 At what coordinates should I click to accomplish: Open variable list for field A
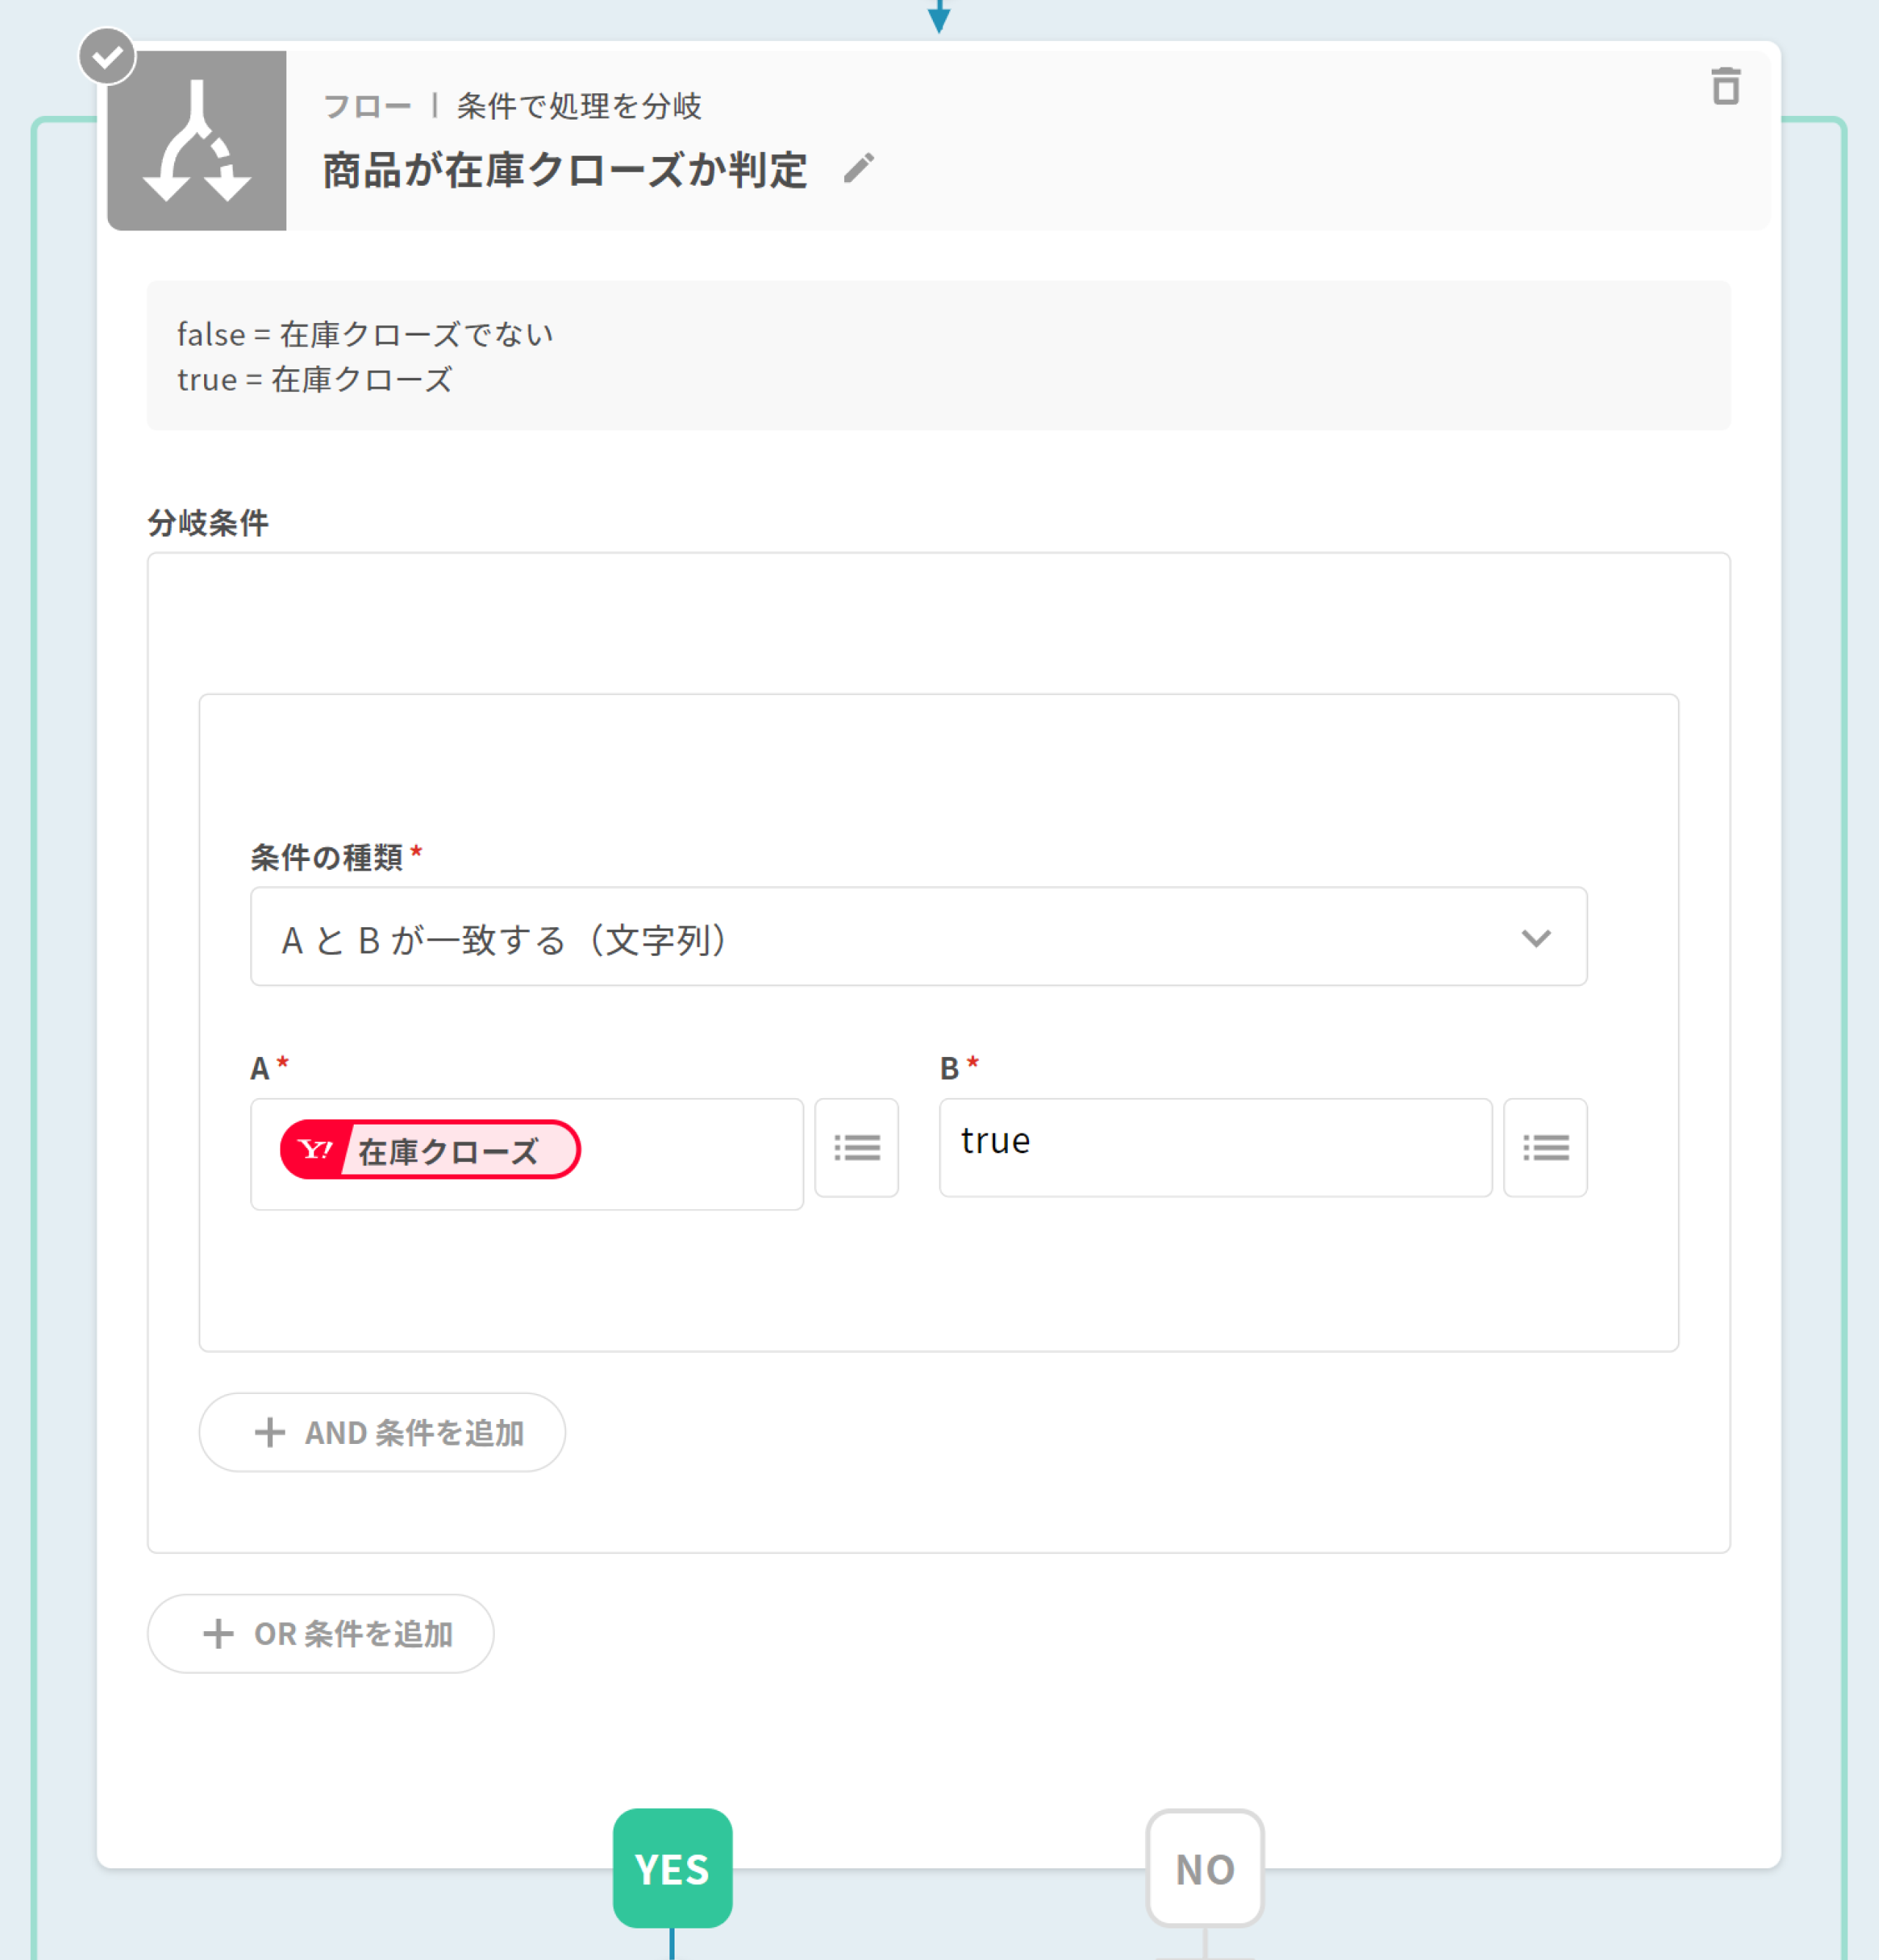tap(856, 1147)
